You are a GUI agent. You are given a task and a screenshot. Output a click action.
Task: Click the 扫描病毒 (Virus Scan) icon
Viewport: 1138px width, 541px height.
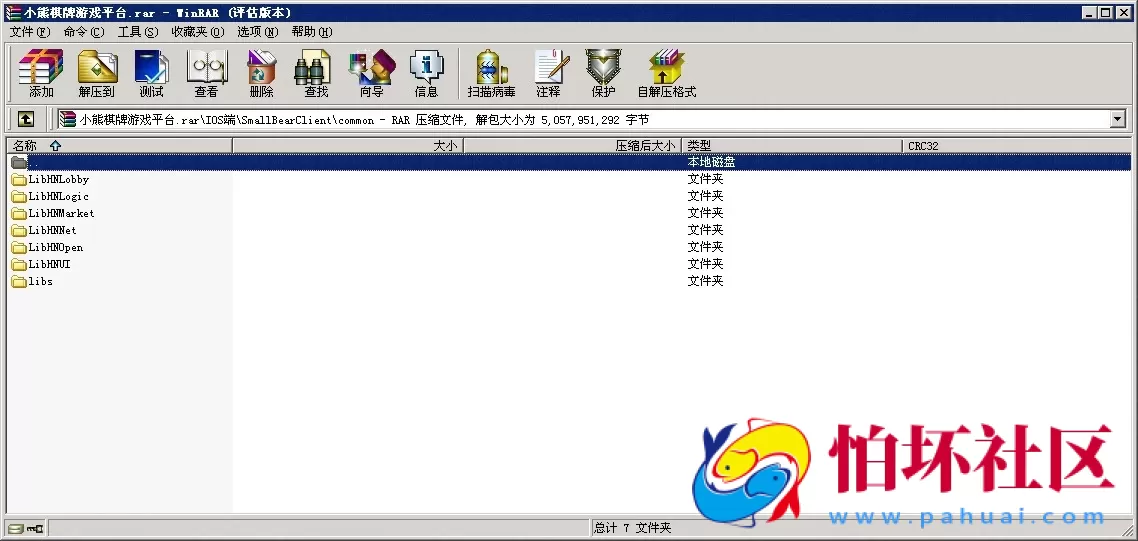coord(491,73)
